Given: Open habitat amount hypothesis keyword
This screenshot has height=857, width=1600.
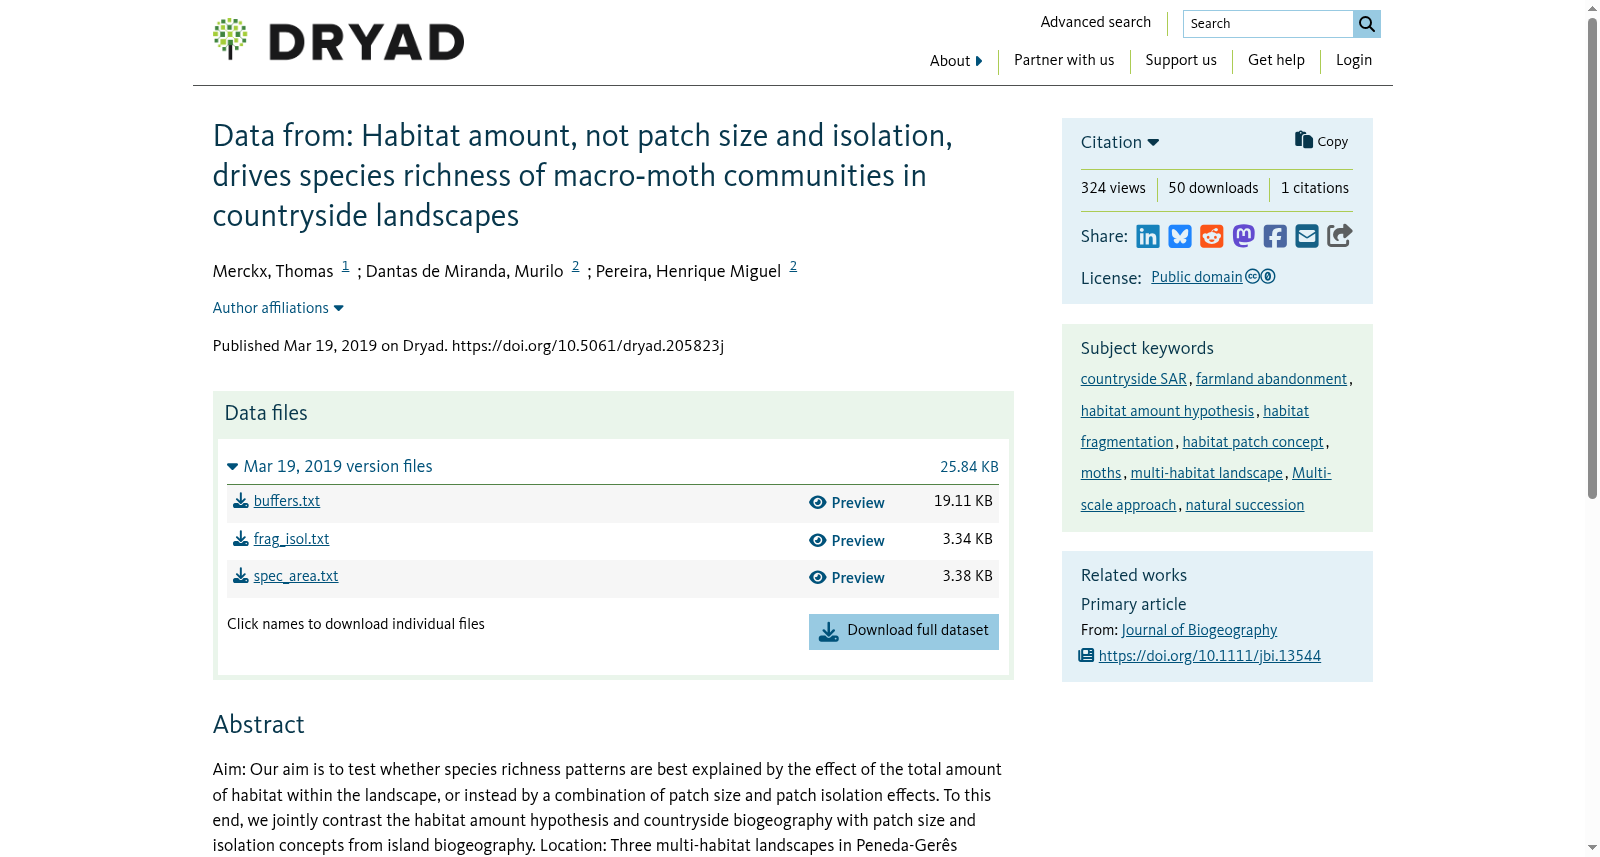Looking at the screenshot, I should coord(1167,411).
